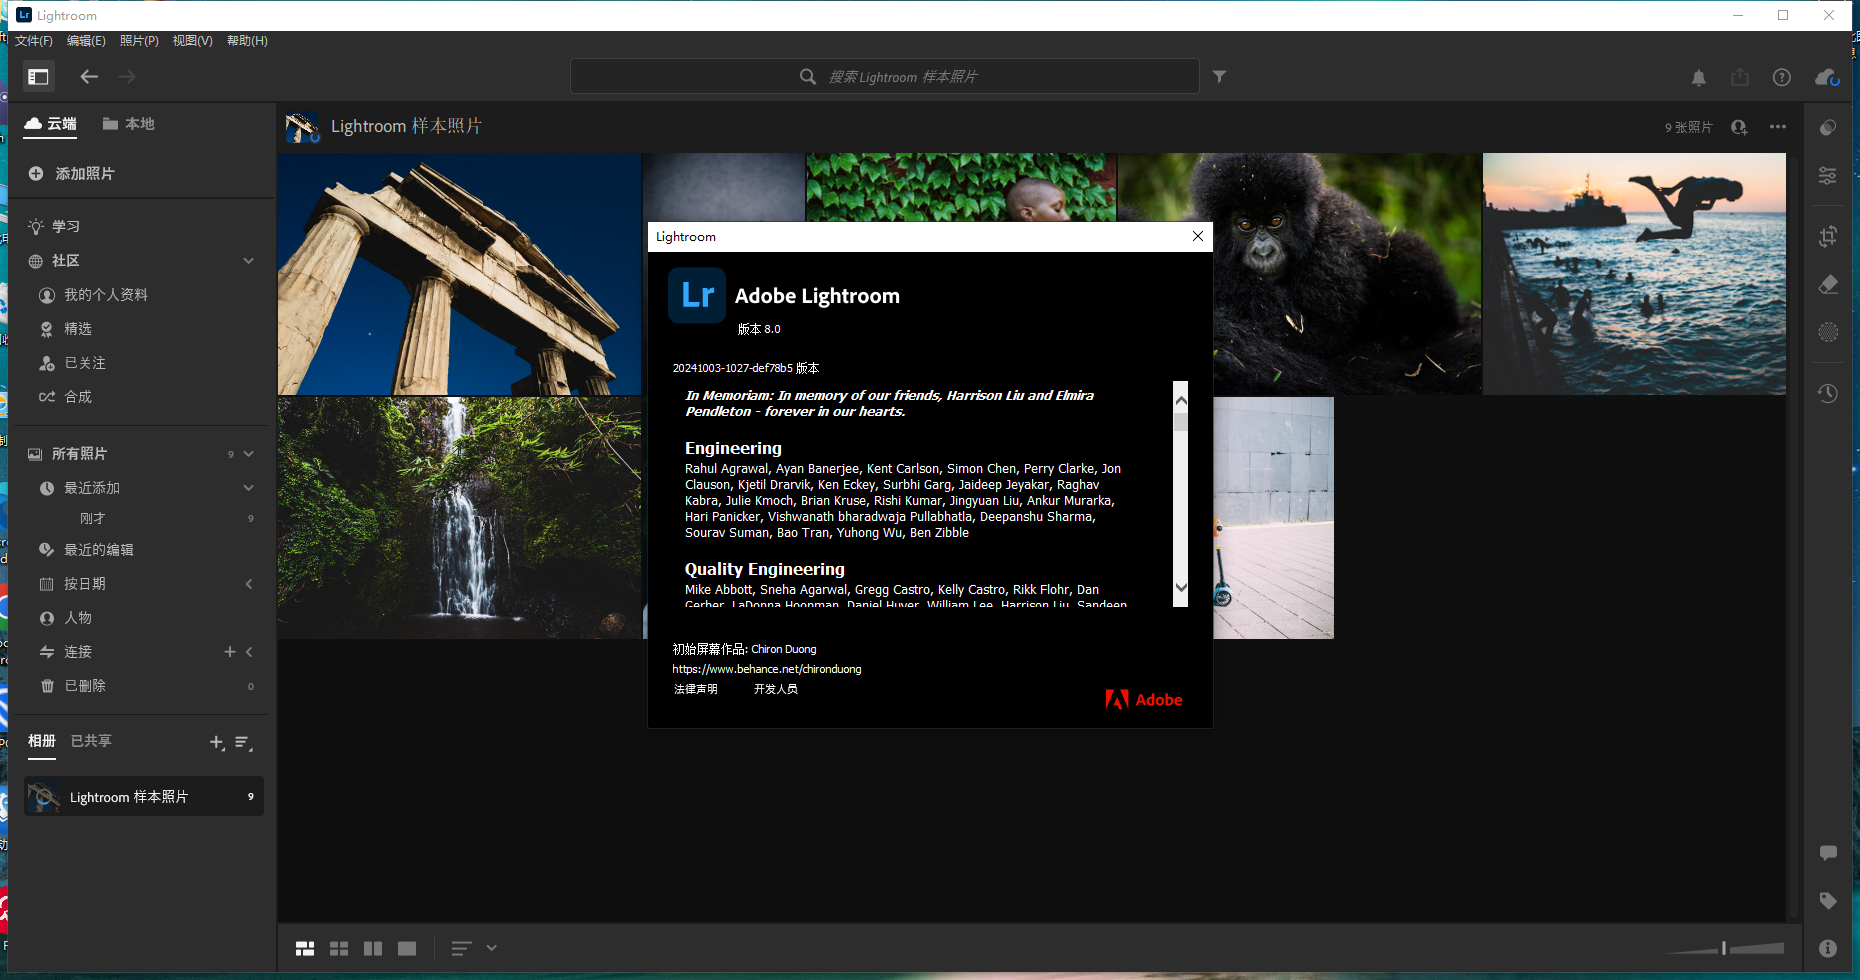Switch to detail view mode
This screenshot has width=1860, height=980.
pyautogui.click(x=406, y=947)
